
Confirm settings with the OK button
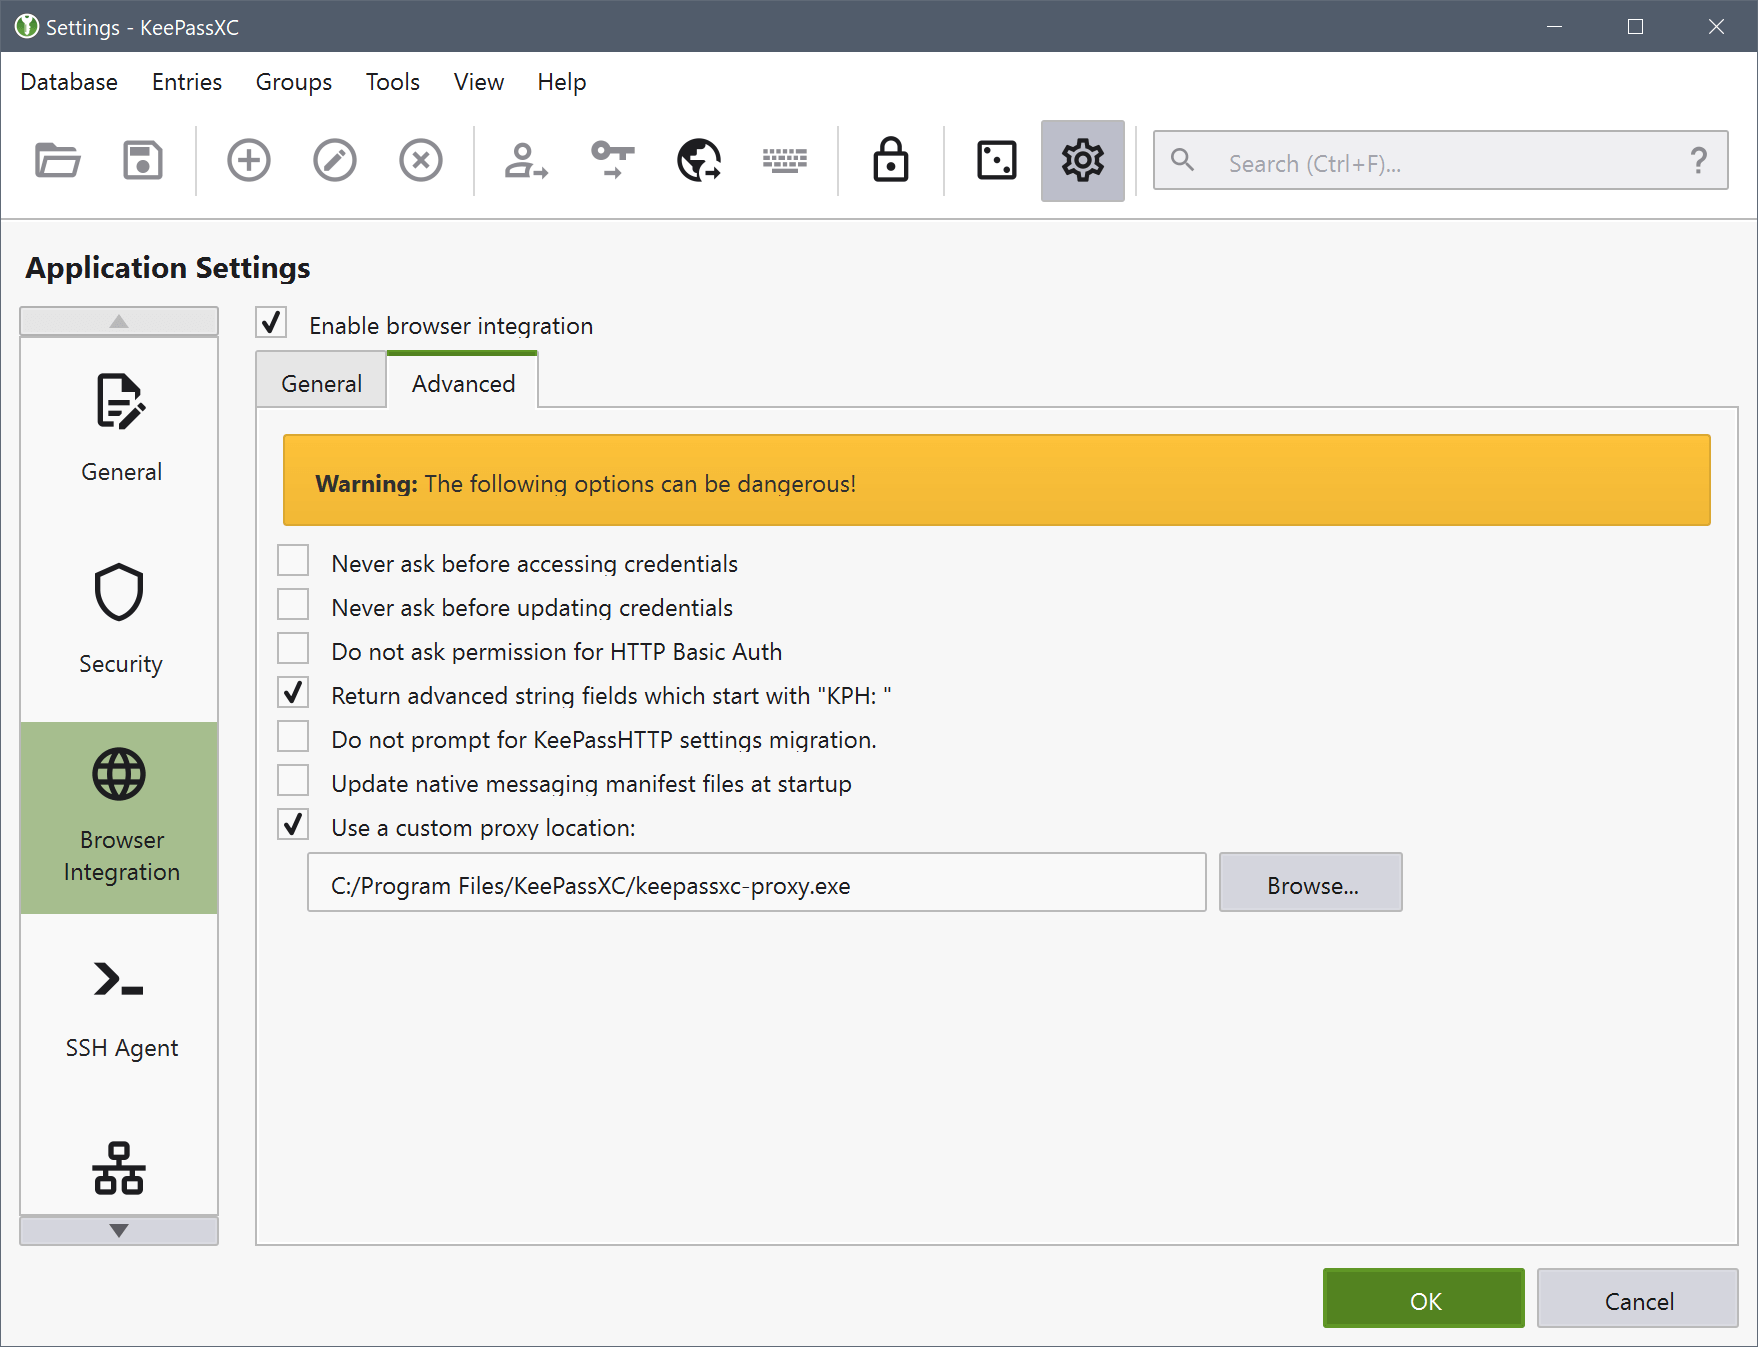(1423, 1299)
